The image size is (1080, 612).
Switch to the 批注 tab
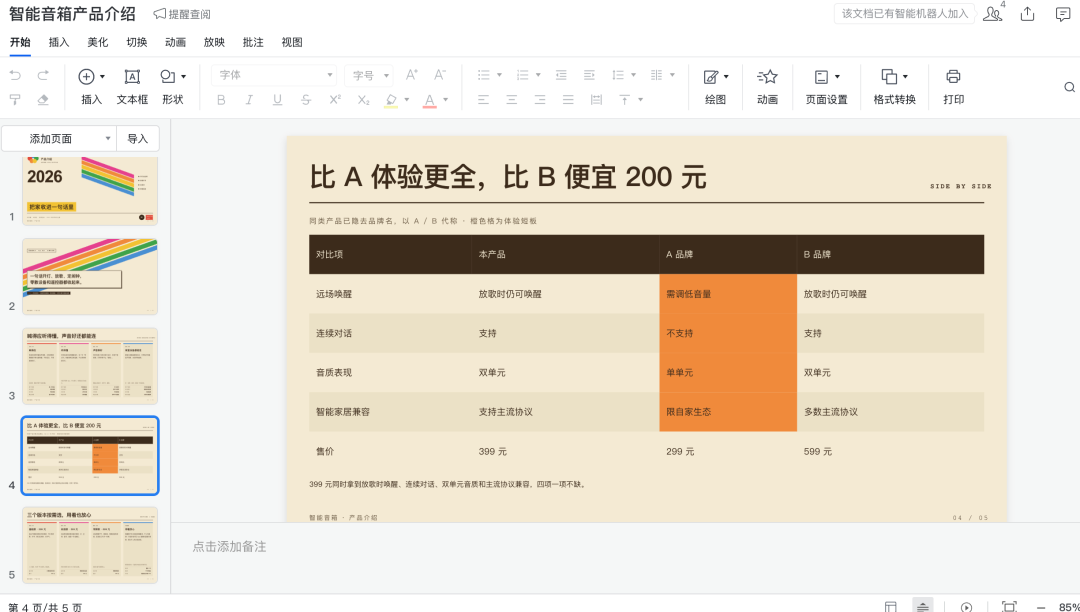[253, 42]
